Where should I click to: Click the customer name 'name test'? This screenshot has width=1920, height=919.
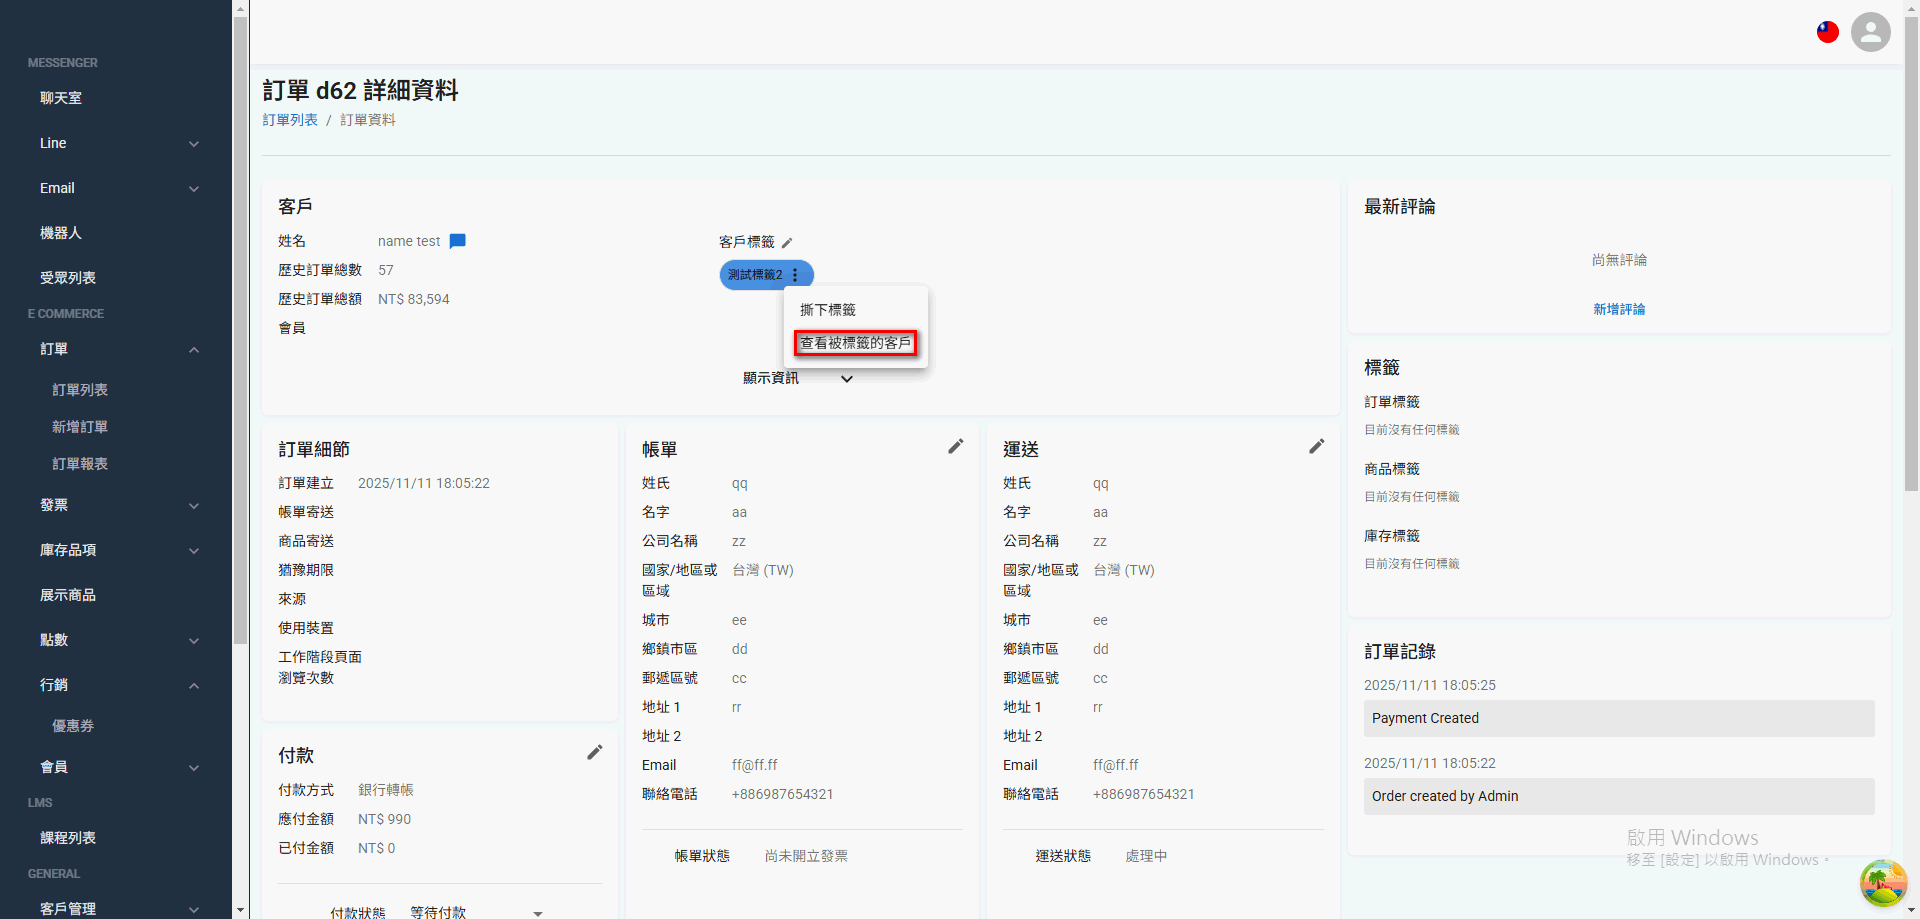point(409,241)
